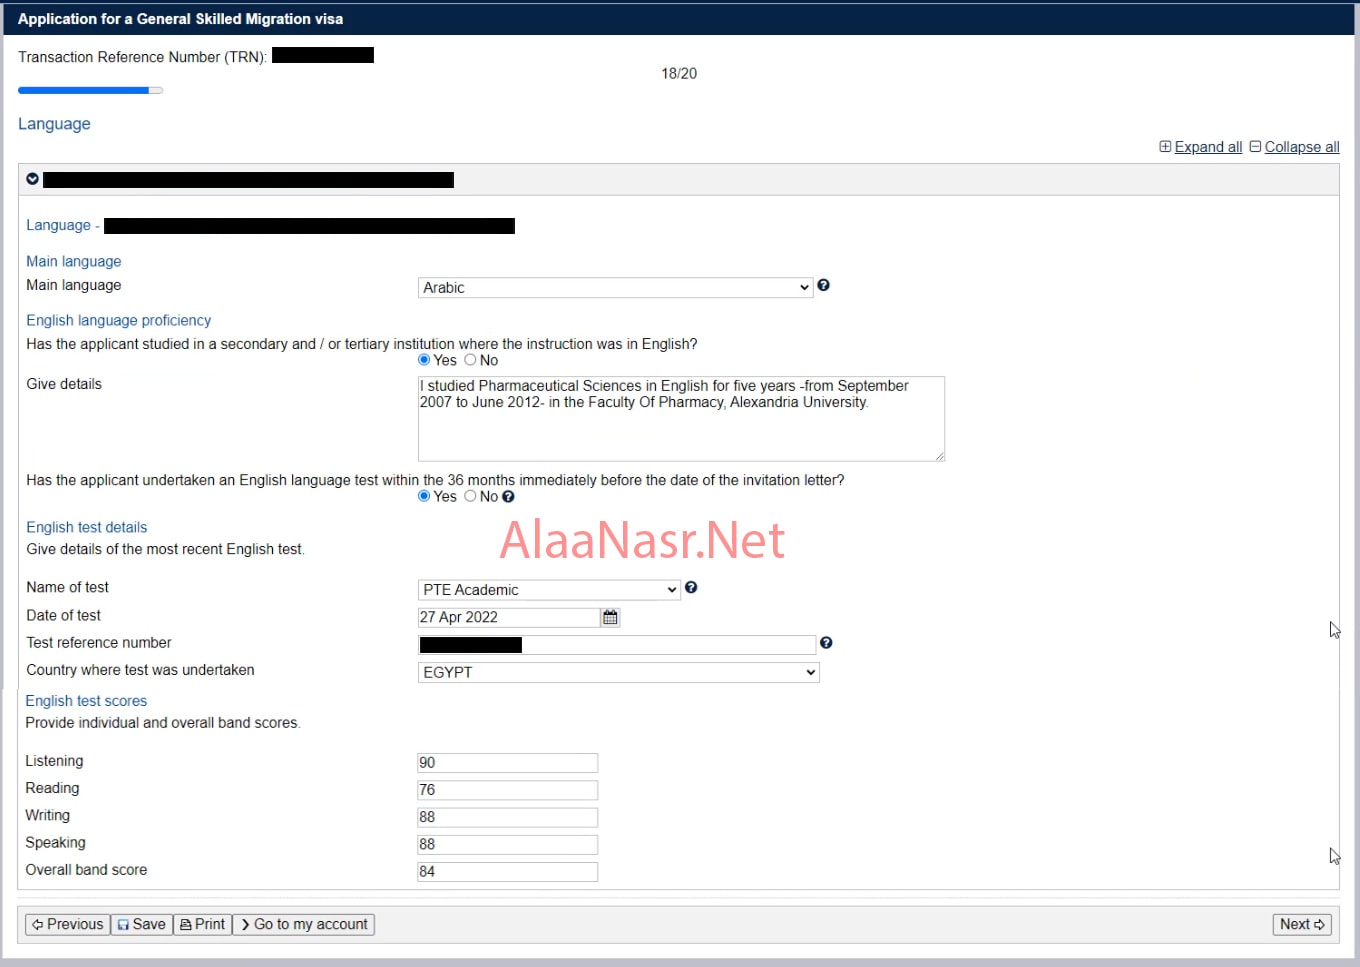
Task: Open the Name of test dropdown
Action: (x=548, y=590)
